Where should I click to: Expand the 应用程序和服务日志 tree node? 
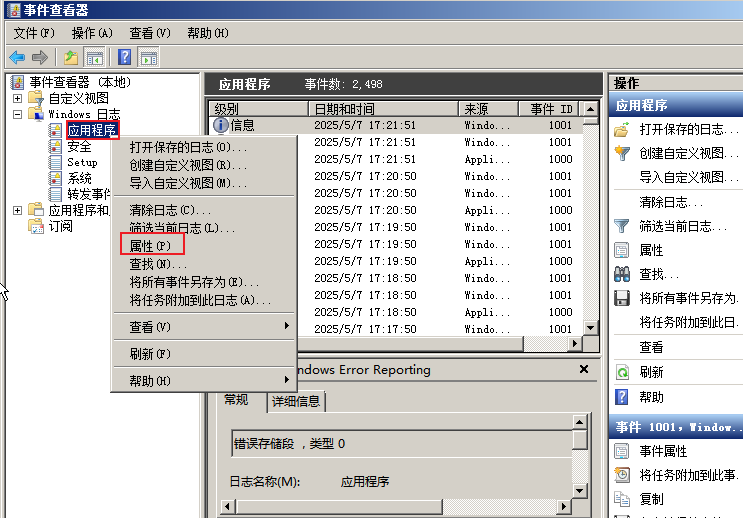click(18, 210)
